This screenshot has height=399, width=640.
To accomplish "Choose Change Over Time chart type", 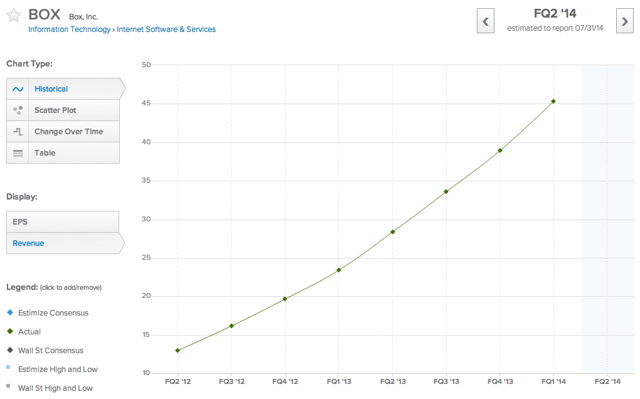I will pos(63,131).
